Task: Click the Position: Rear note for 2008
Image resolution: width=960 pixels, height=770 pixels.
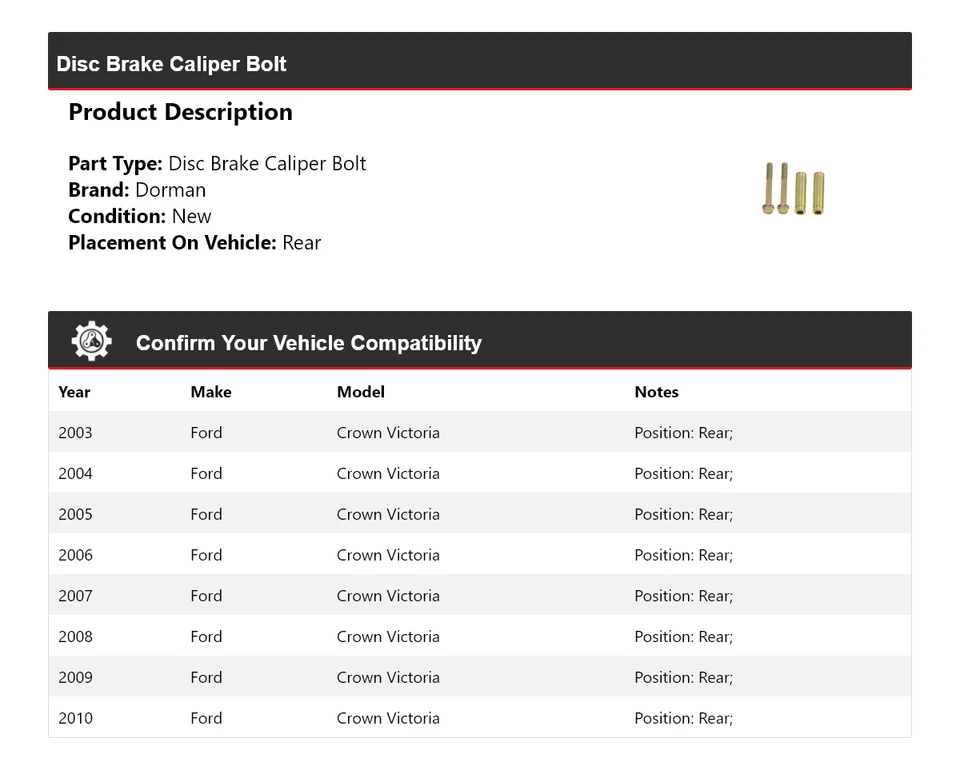Action: pos(683,637)
